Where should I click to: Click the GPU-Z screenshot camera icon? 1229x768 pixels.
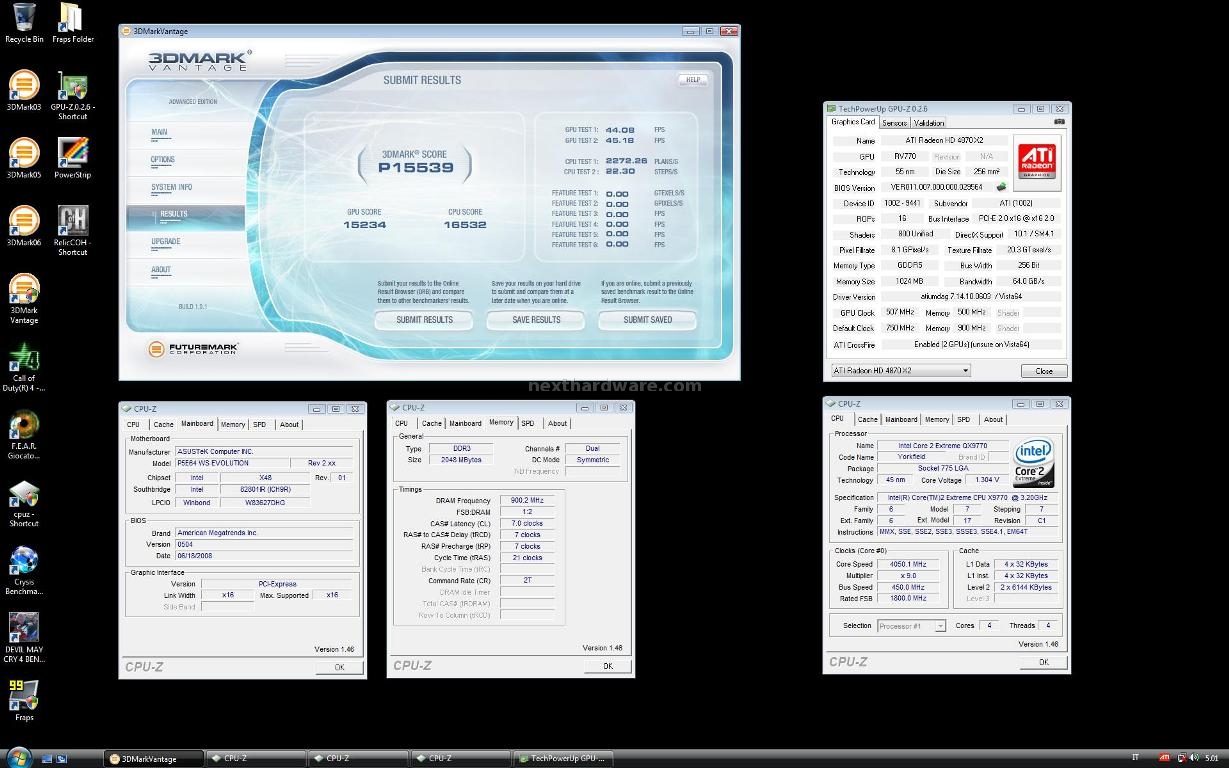tap(1060, 122)
